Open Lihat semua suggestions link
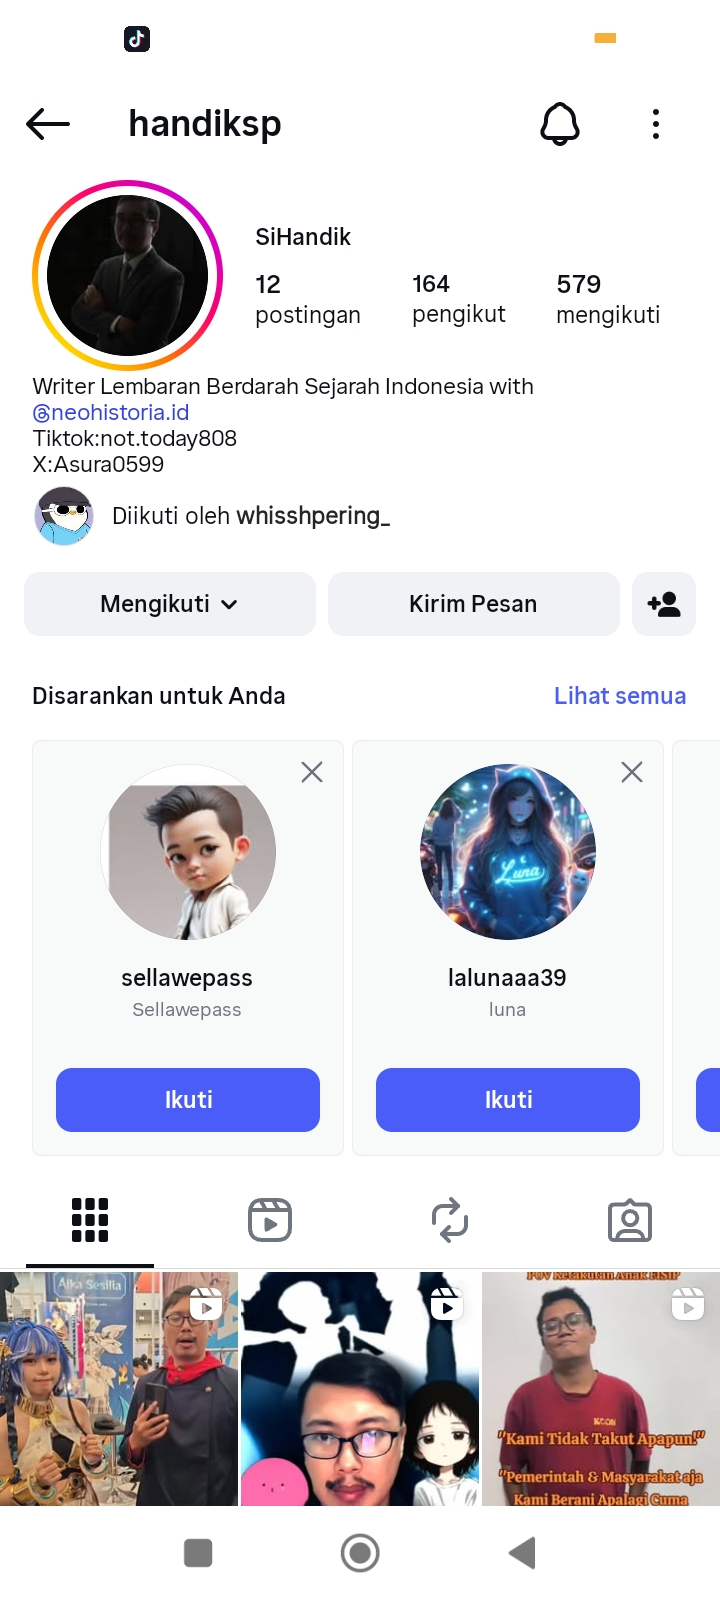This screenshot has width=720, height=1600. coord(620,696)
